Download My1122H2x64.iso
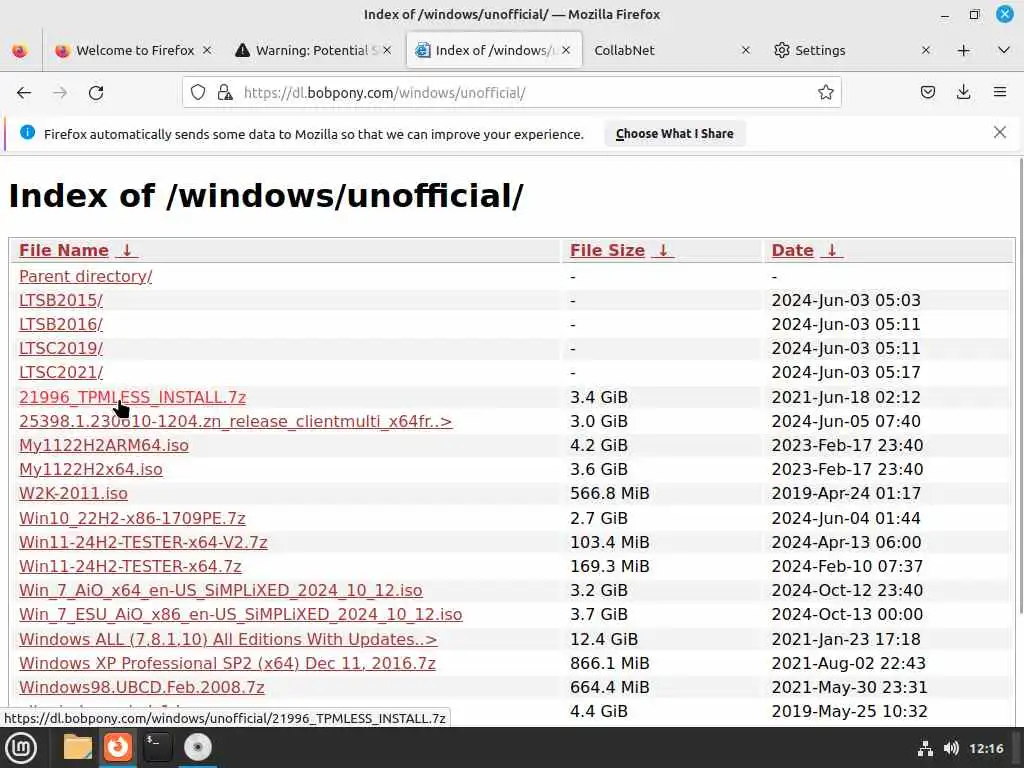The image size is (1024, 768). tap(91, 470)
